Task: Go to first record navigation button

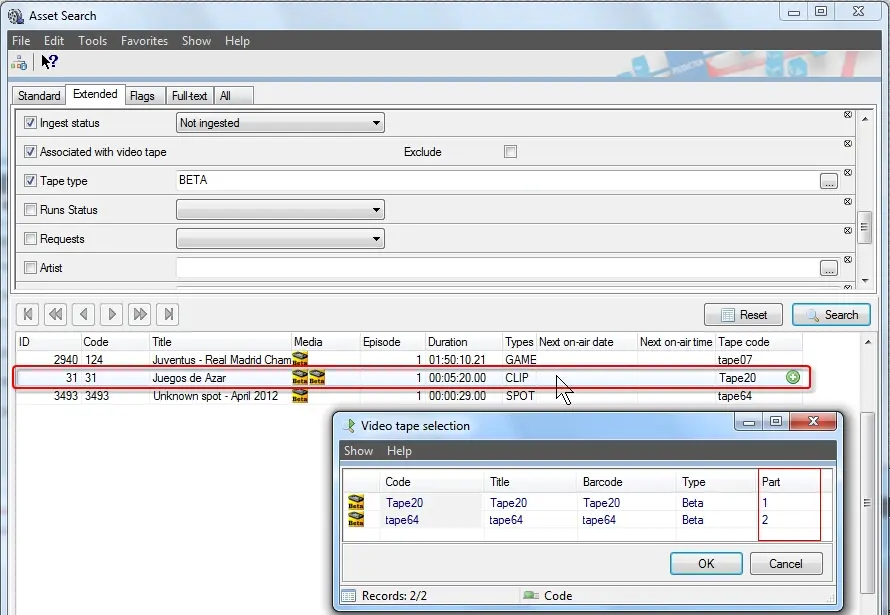Action: 27,314
